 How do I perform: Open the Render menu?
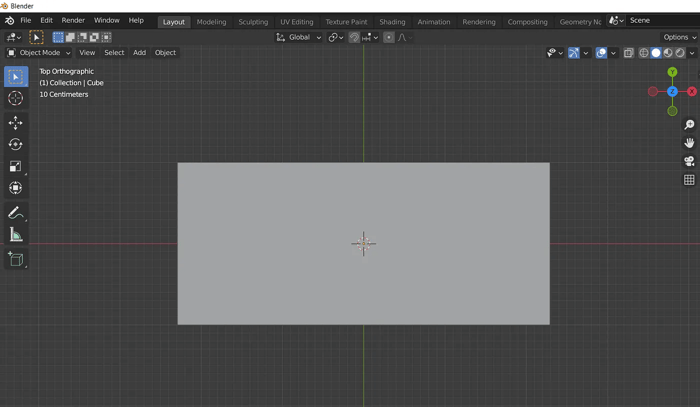73,20
